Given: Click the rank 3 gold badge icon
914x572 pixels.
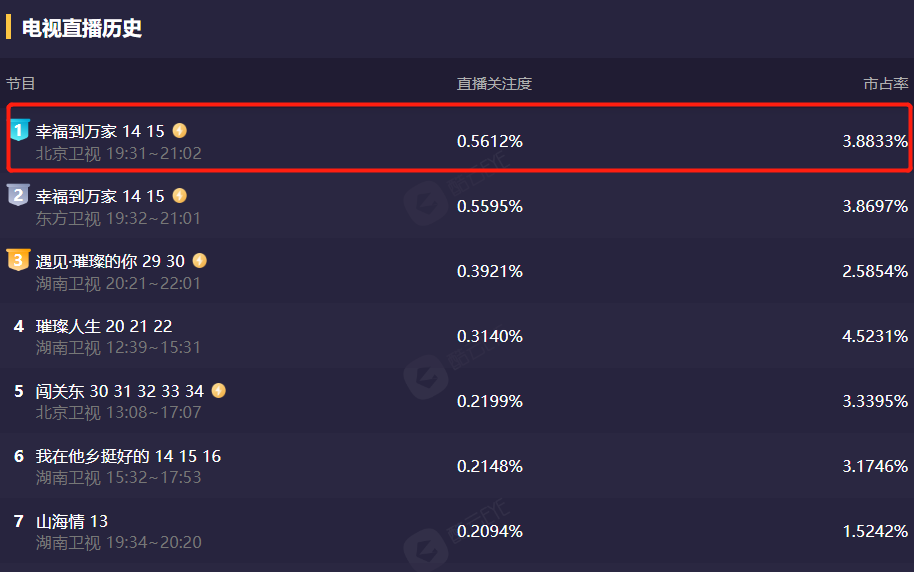Looking at the screenshot, I should tap(19, 260).
